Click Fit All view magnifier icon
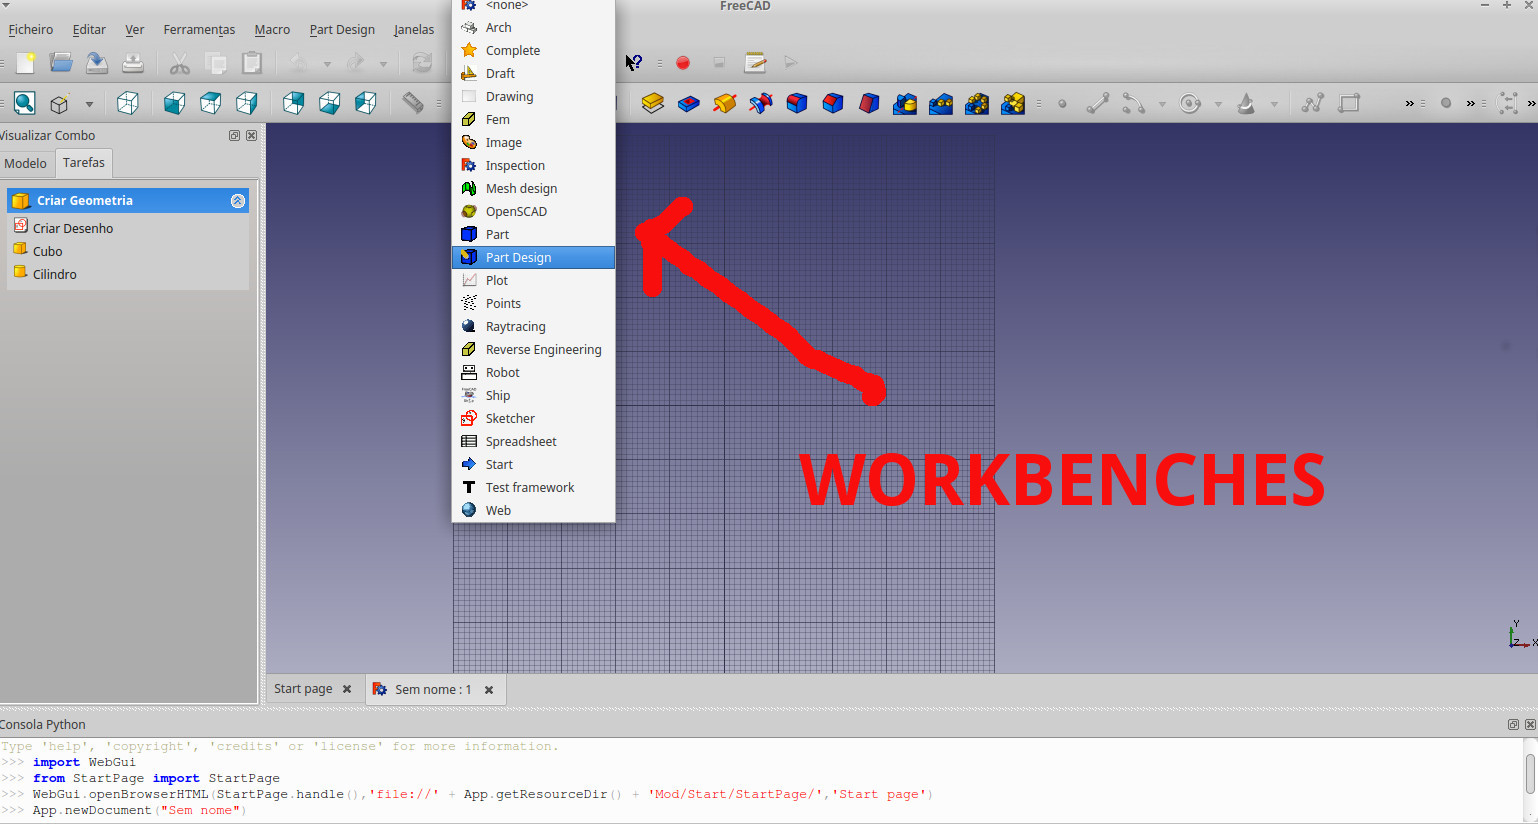The image size is (1538, 824). point(24,103)
